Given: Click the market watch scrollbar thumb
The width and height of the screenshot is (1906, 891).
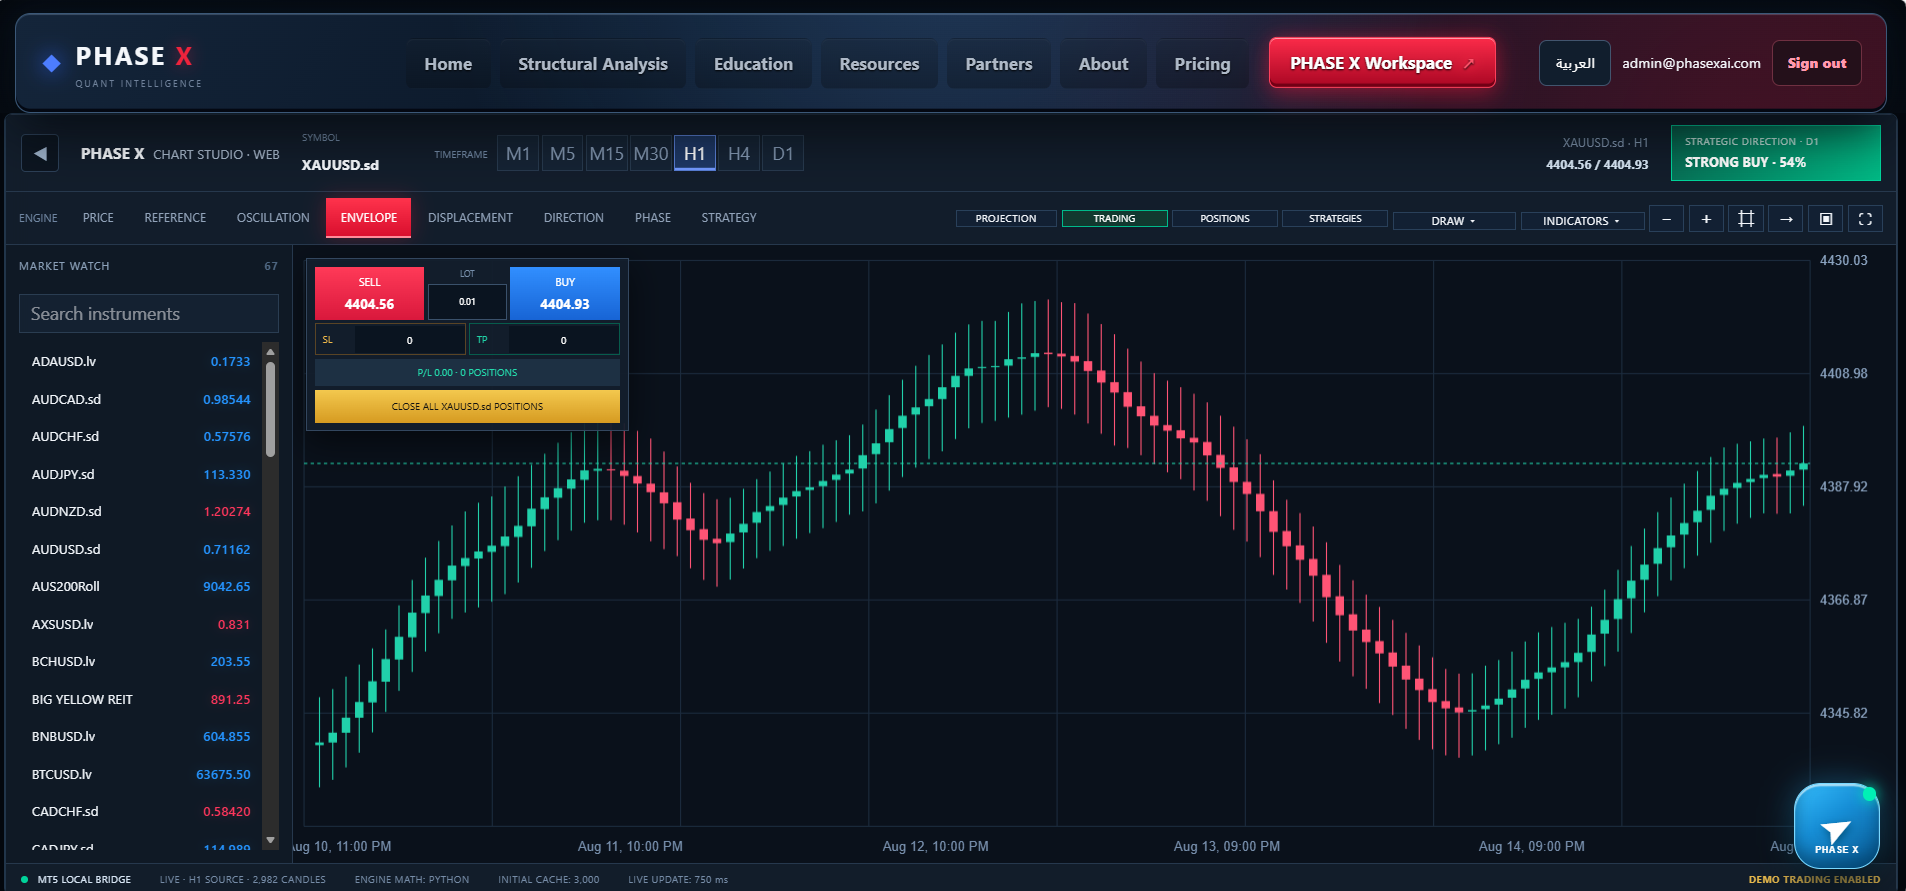Looking at the screenshot, I should coord(270,410).
